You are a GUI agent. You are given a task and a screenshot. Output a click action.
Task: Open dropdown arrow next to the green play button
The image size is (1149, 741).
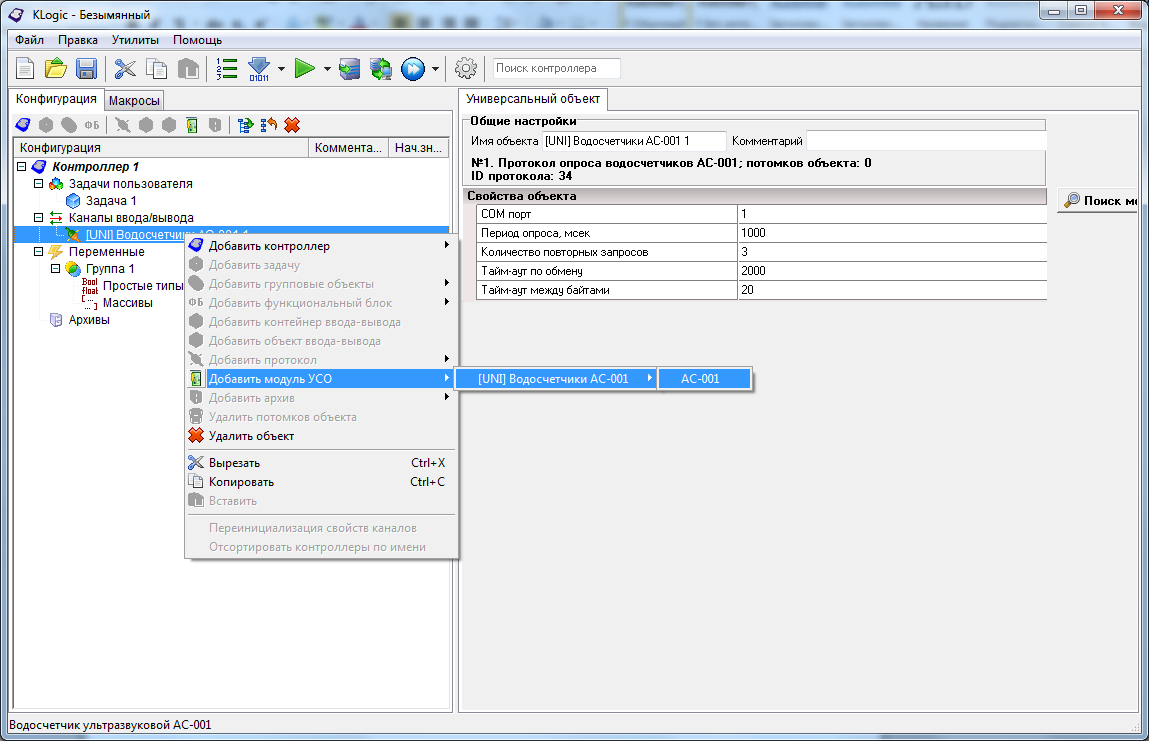point(327,69)
